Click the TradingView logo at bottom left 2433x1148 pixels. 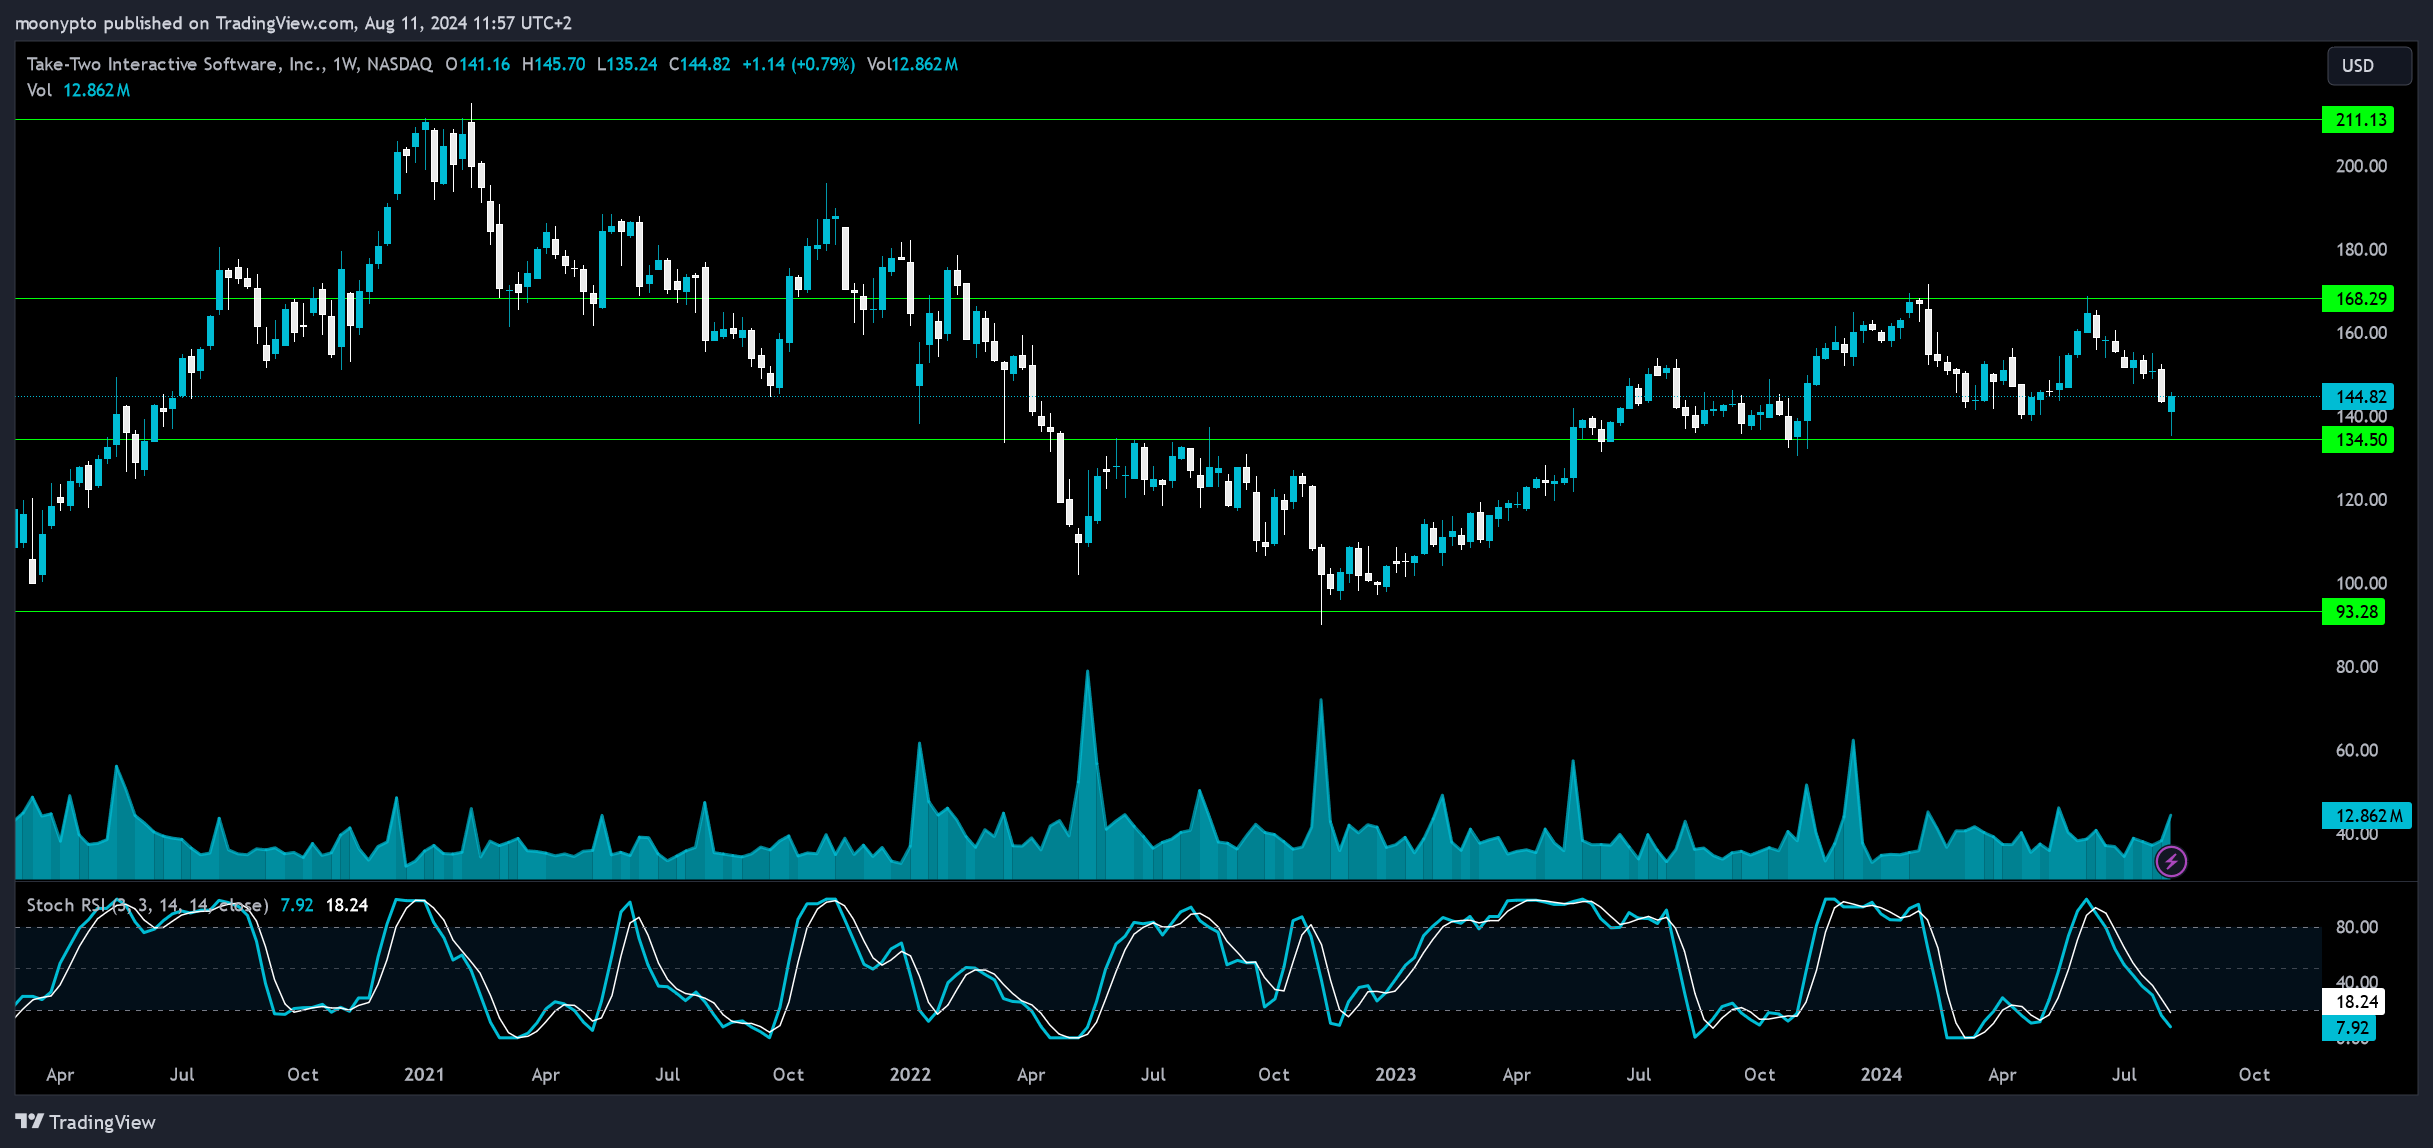pos(86,1122)
